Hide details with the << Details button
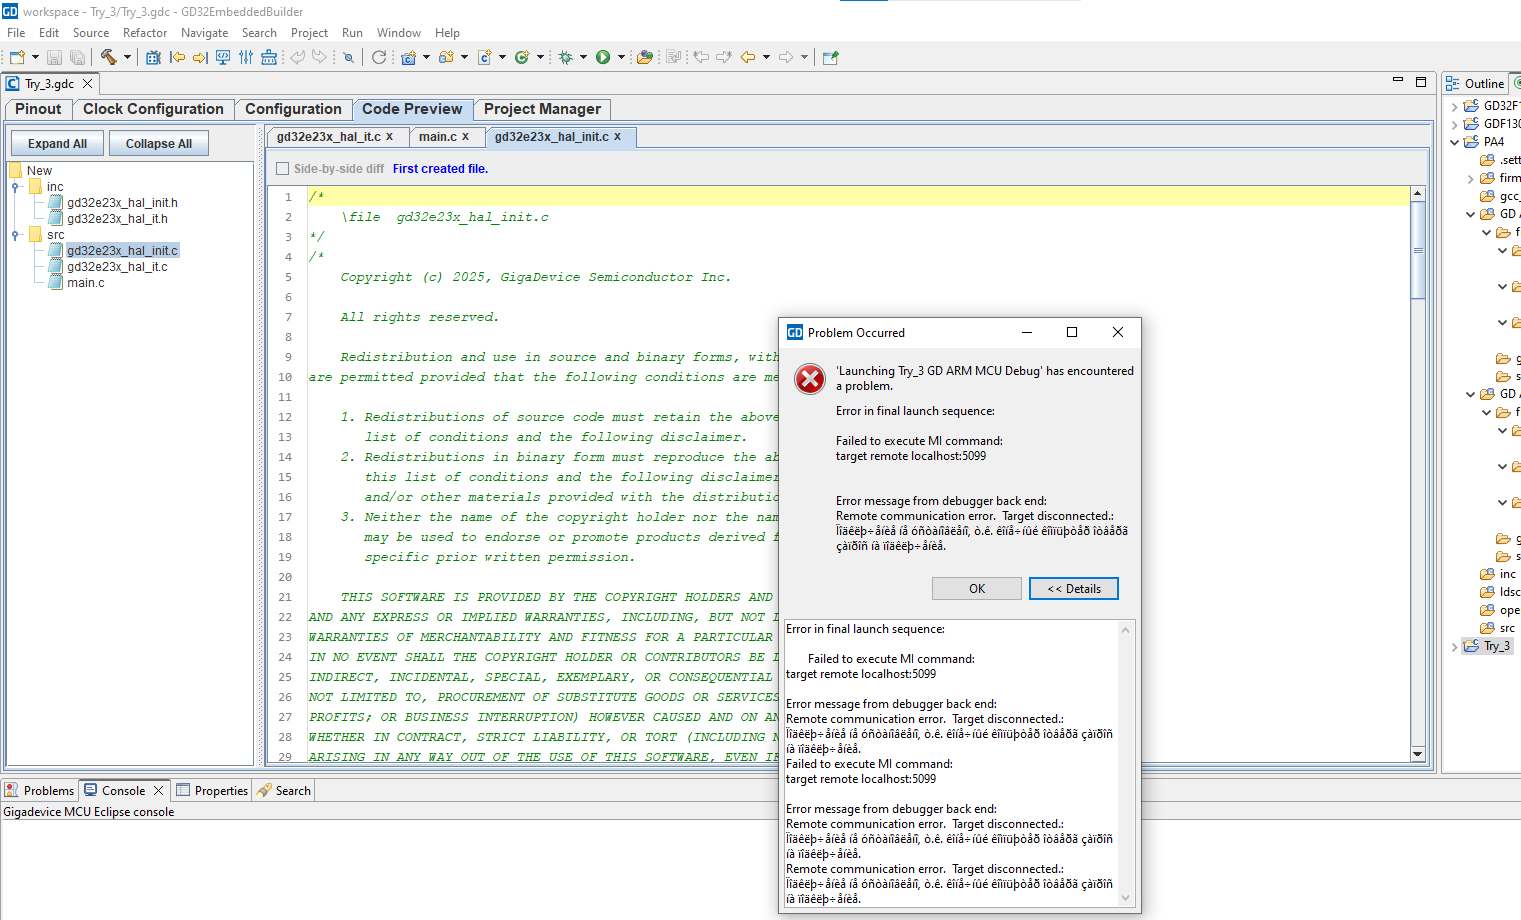This screenshot has height=920, width=1521. click(1073, 589)
